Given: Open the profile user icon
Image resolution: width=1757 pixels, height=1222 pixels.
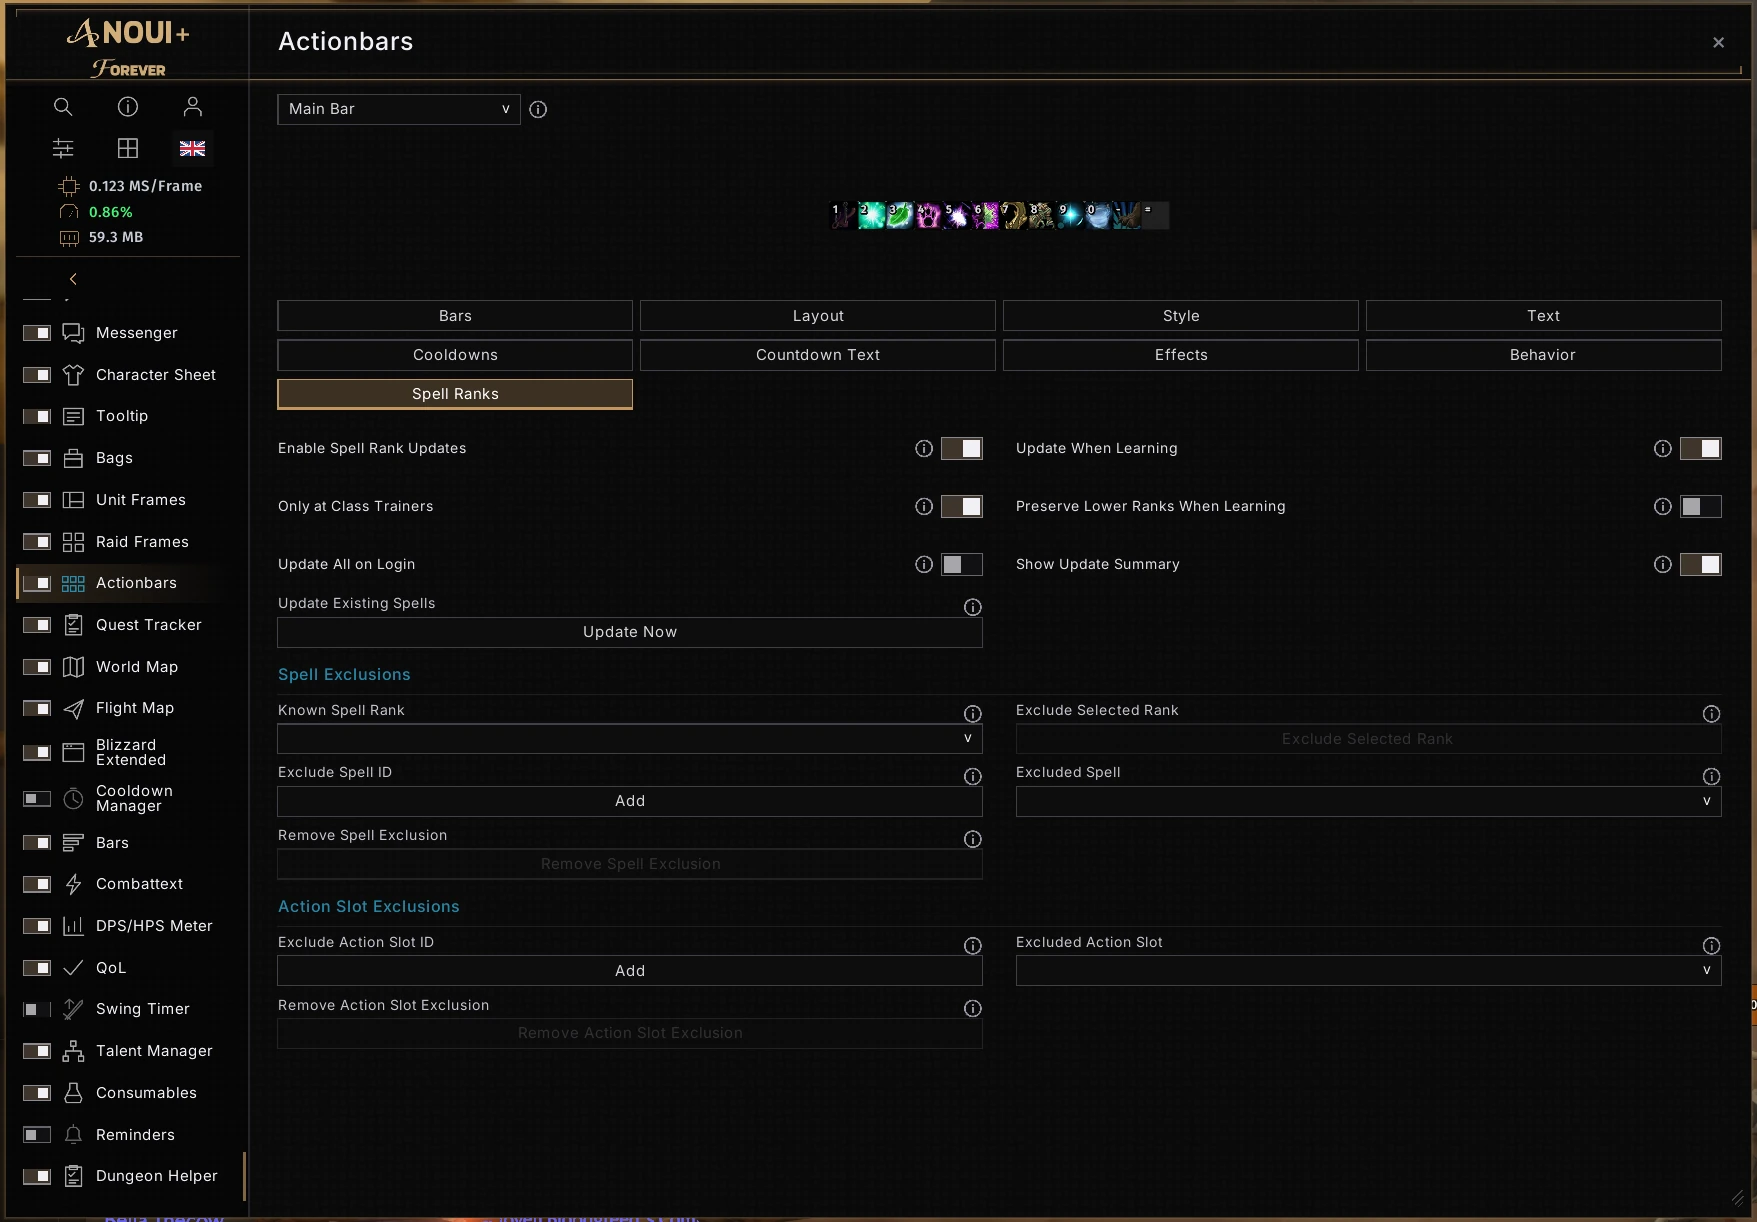Looking at the screenshot, I should tap(193, 107).
